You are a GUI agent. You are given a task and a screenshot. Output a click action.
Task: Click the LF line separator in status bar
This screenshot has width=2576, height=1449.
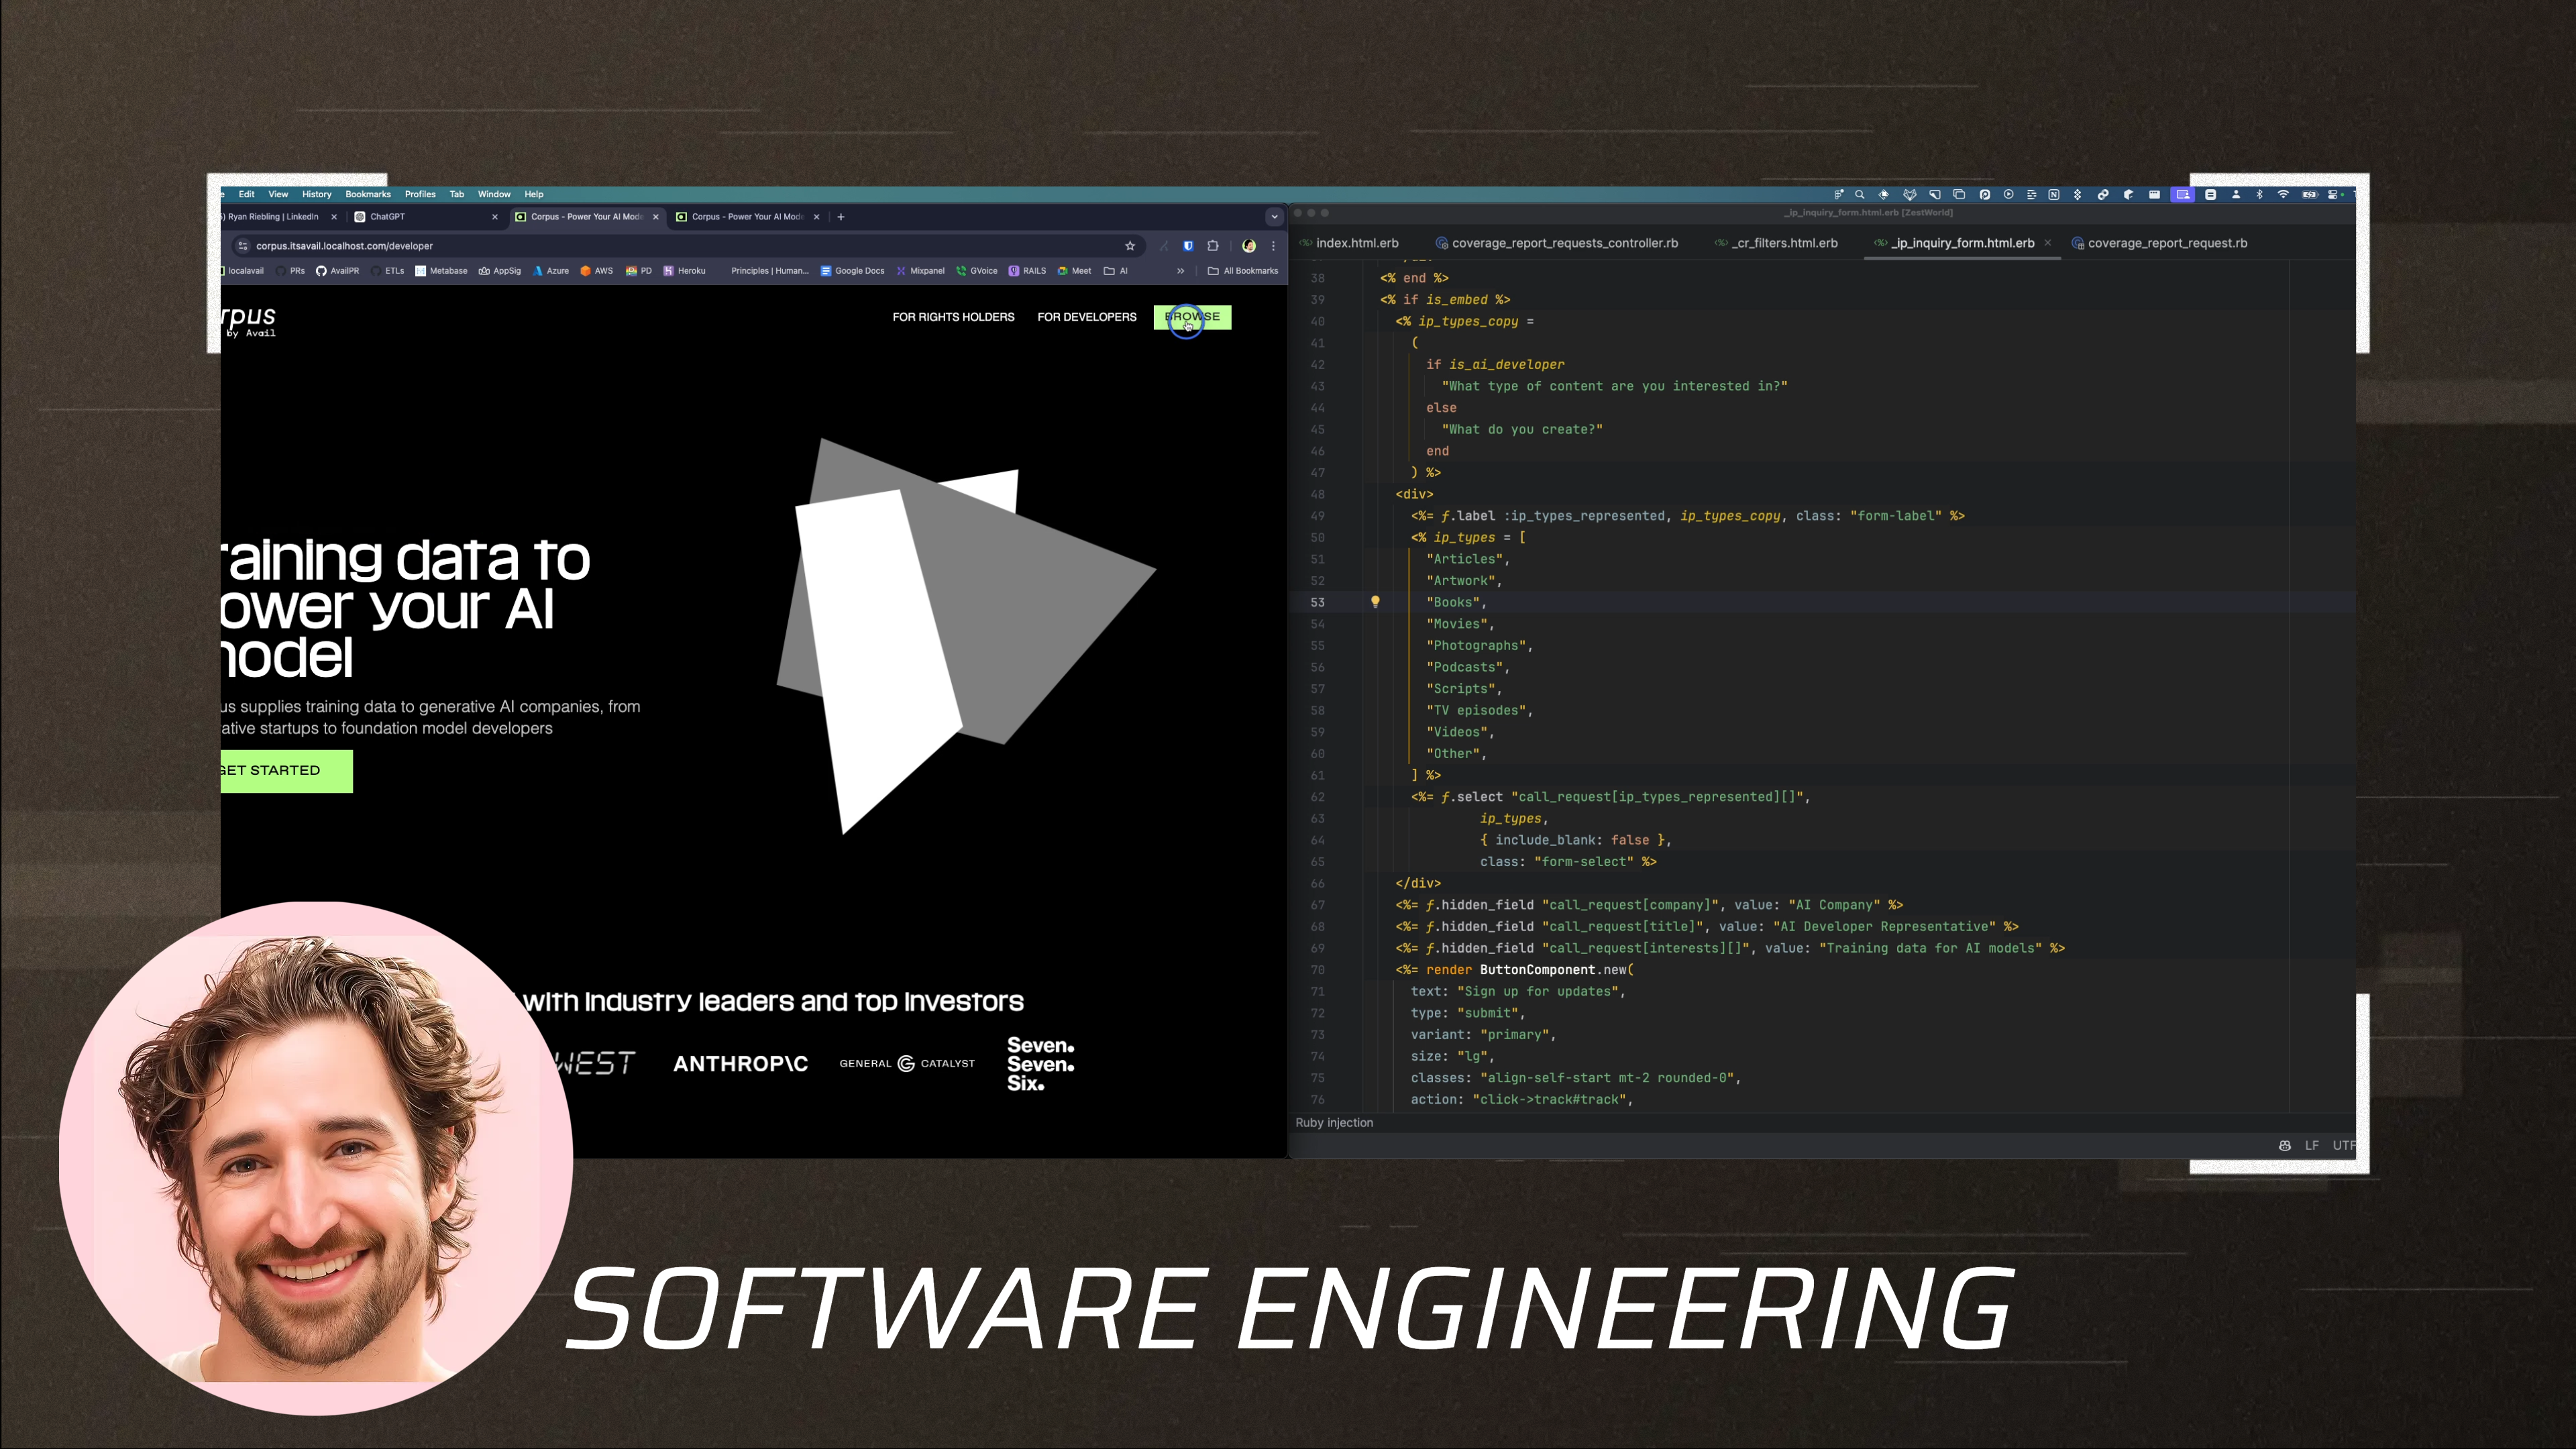(x=2312, y=1146)
